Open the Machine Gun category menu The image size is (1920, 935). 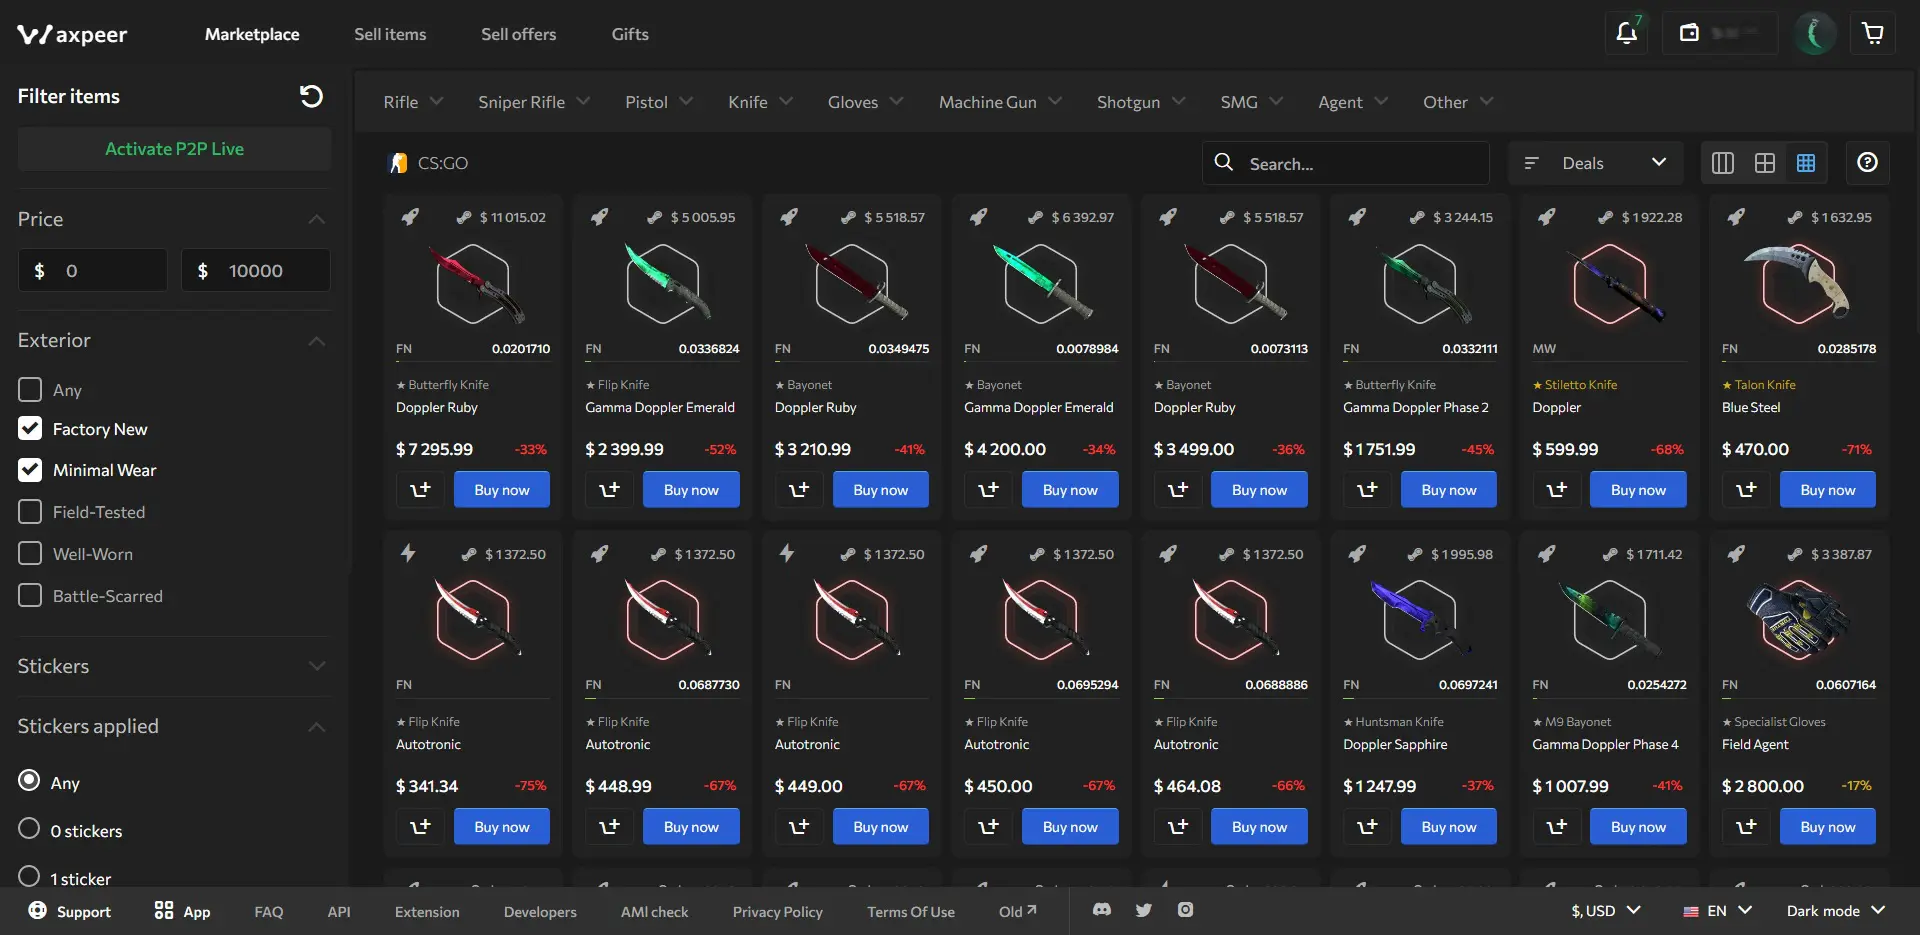1000,102
